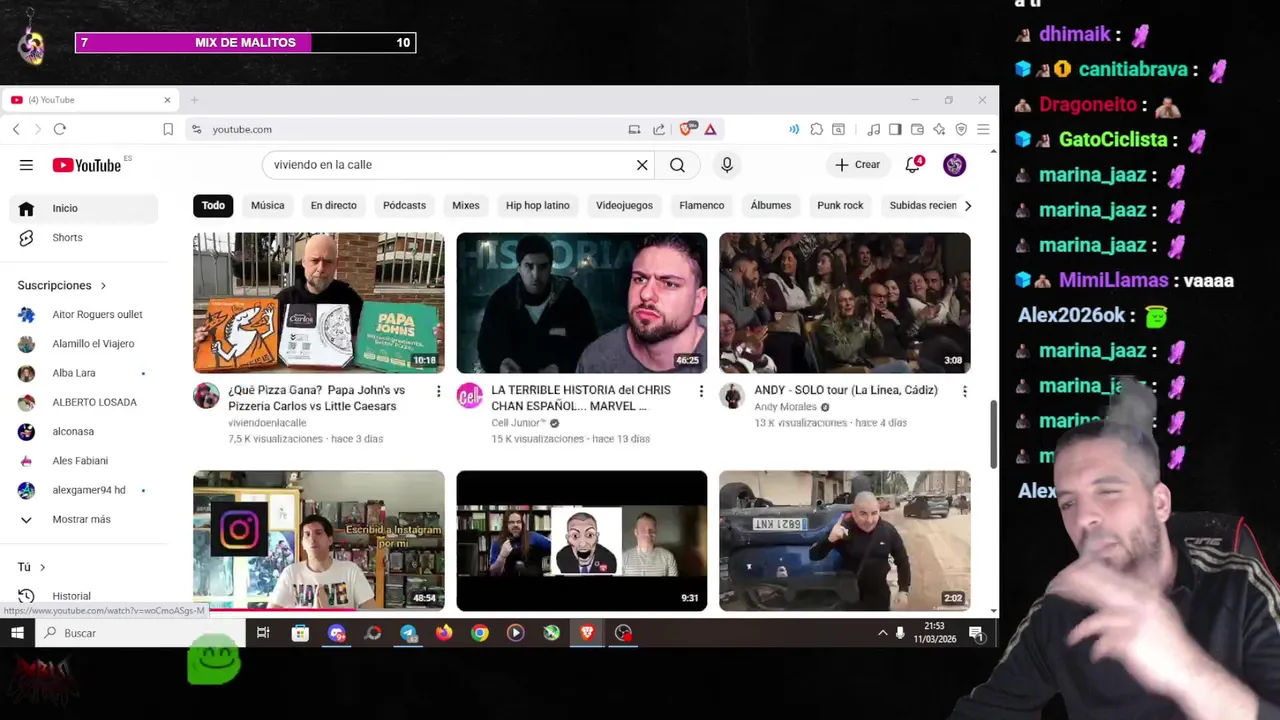
Task: Play the Papa John's pizza video thumbnail
Action: pyautogui.click(x=318, y=303)
